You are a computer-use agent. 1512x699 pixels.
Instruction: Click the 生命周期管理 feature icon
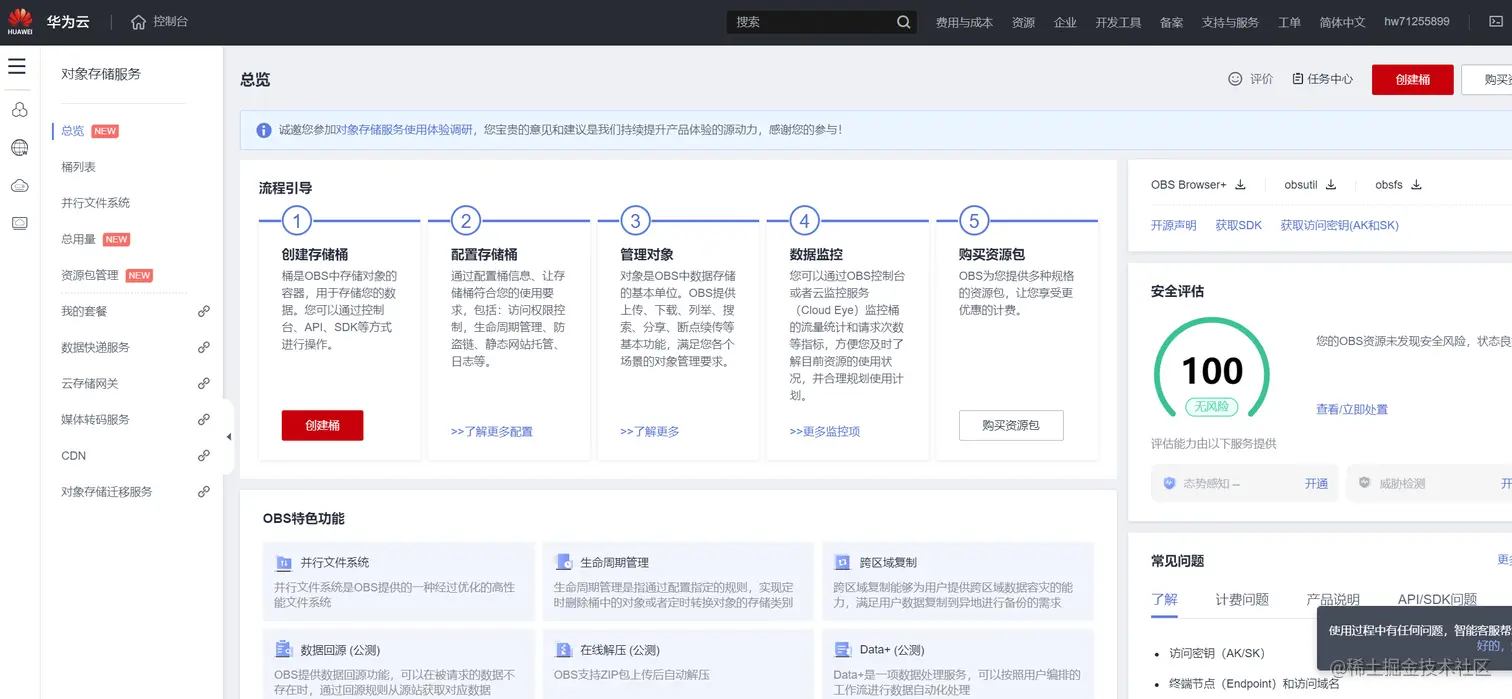point(563,563)
